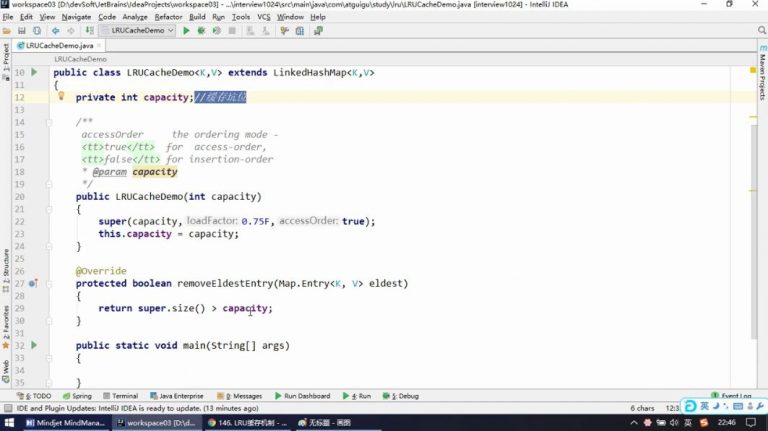This screenshot has height=431, width=768.
Task: Click the Debug bug icon in toolbar
Action: 202,31
